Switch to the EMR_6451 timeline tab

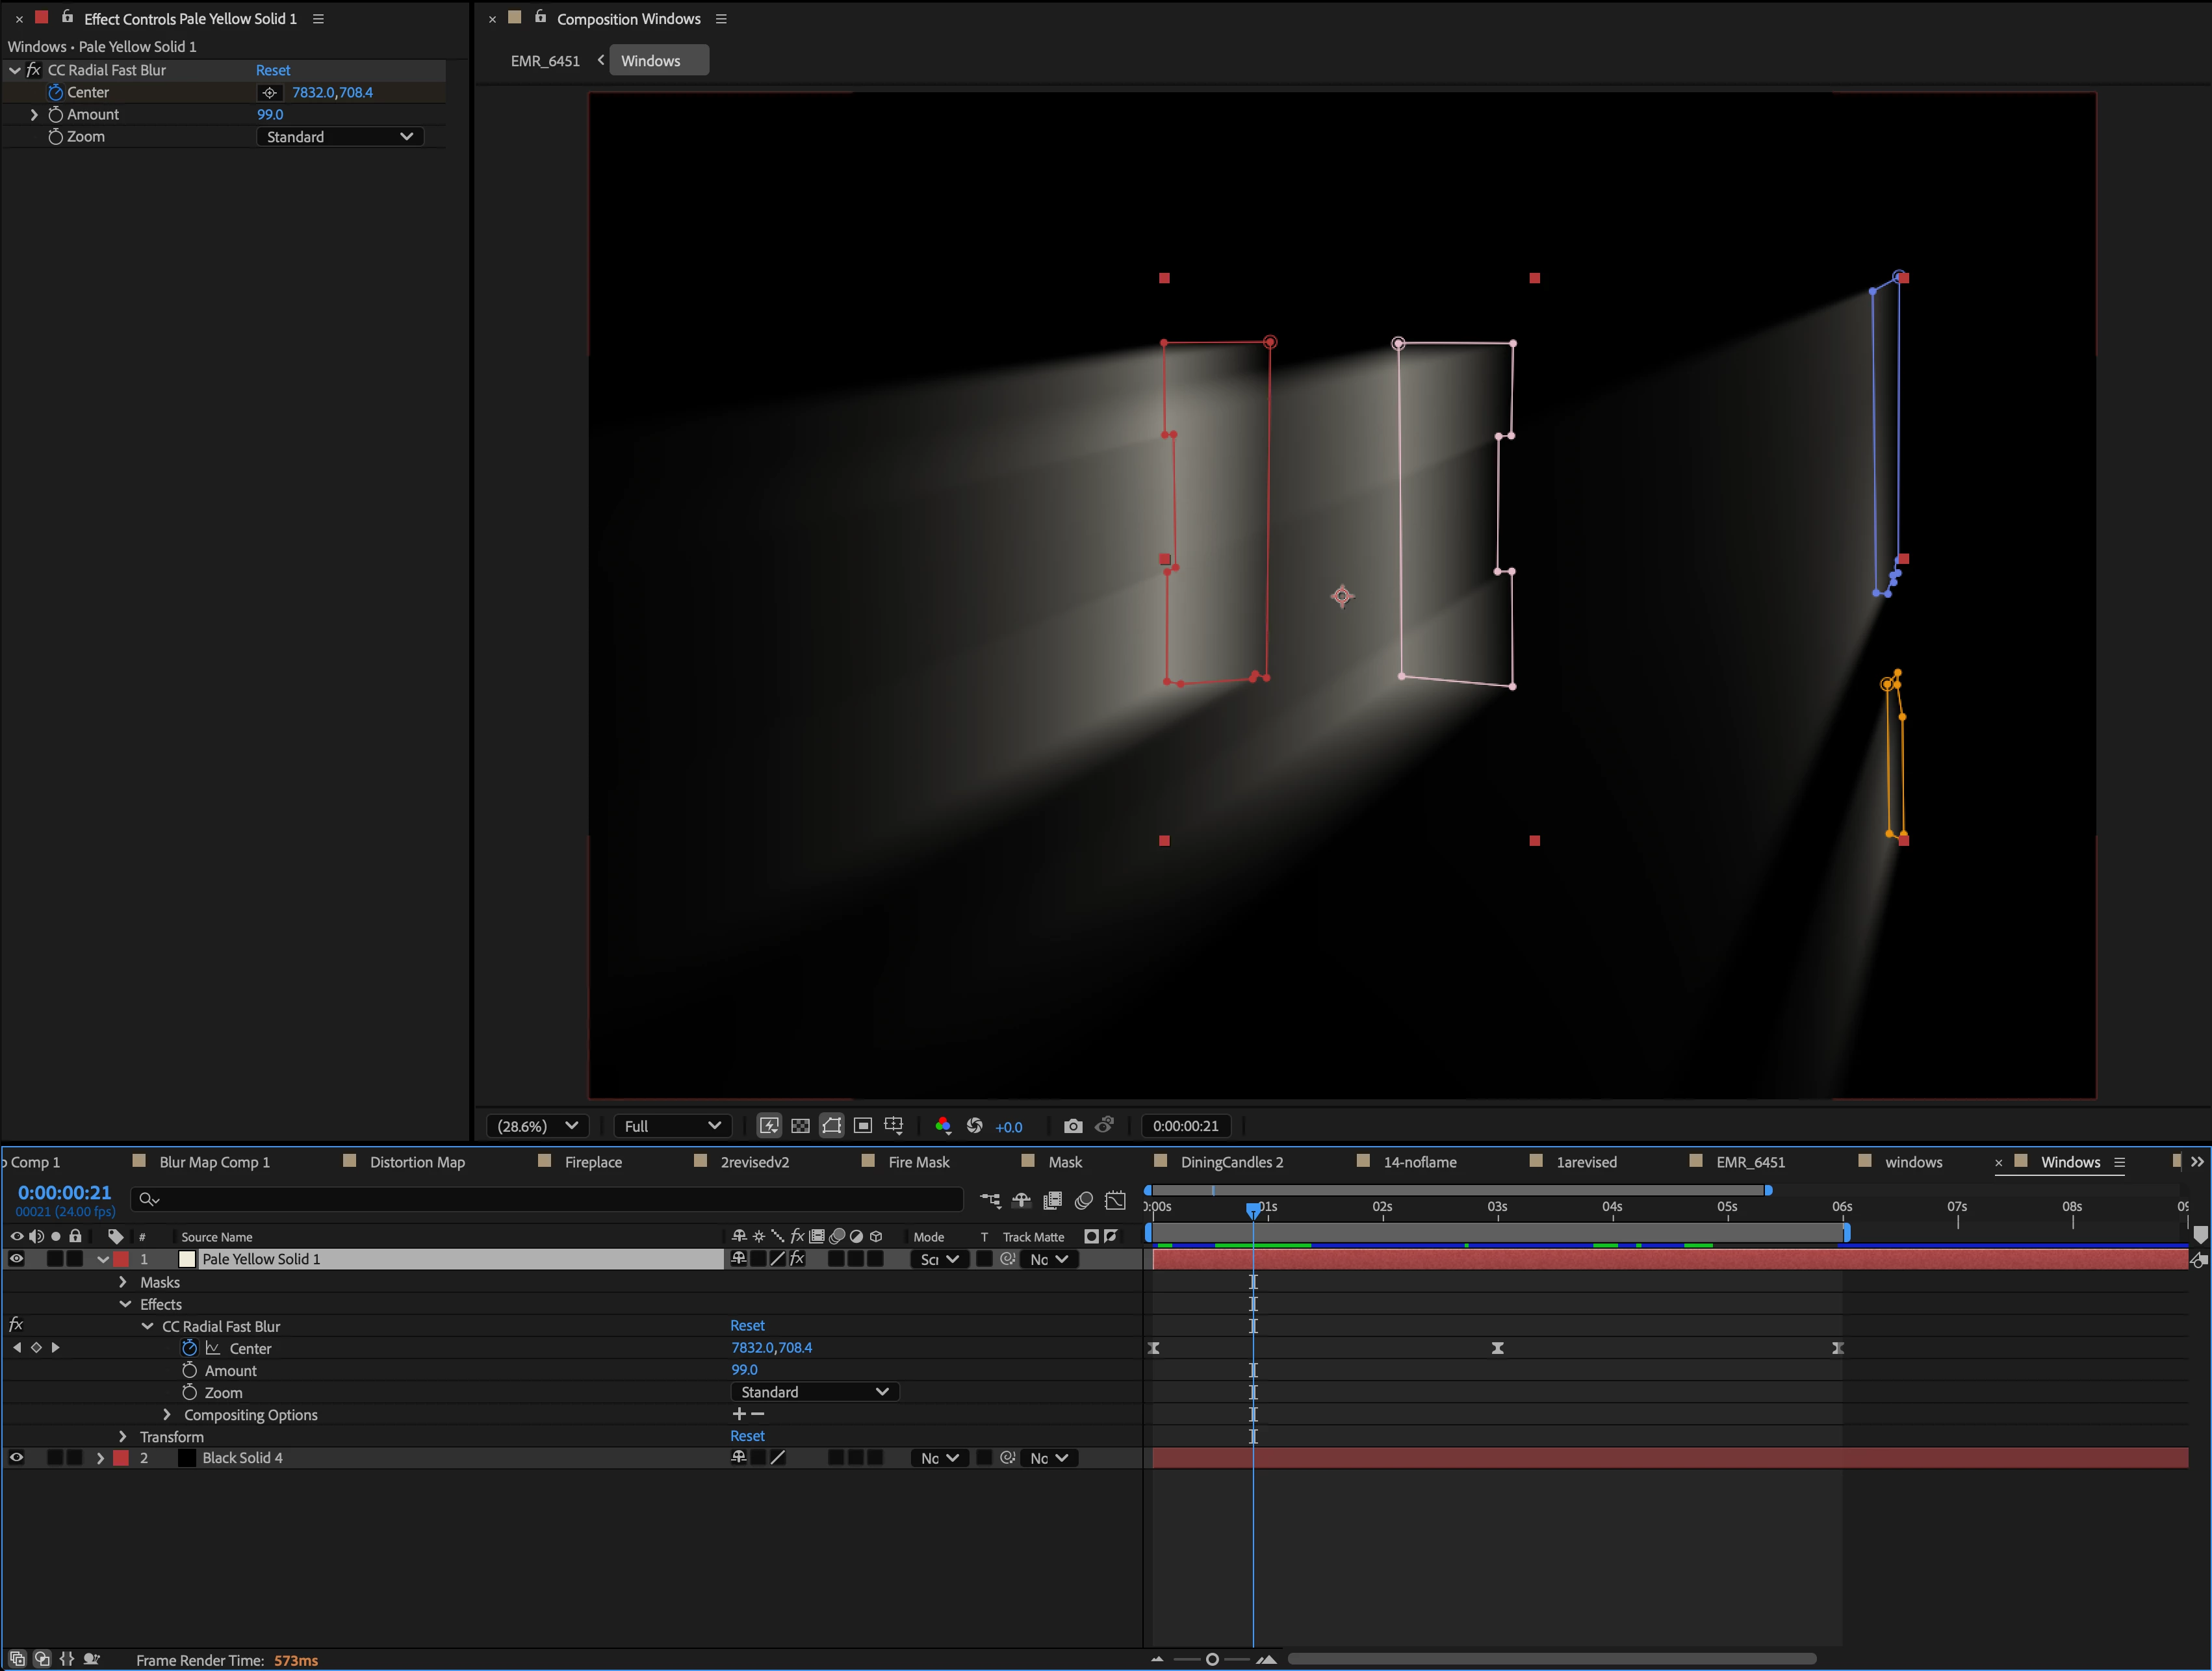click(1750, 1162)
